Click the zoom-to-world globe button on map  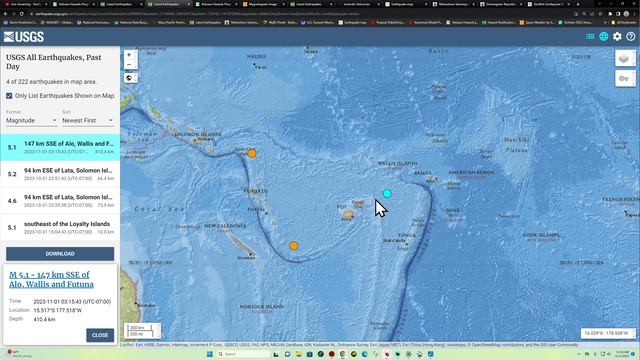[129, 78]
